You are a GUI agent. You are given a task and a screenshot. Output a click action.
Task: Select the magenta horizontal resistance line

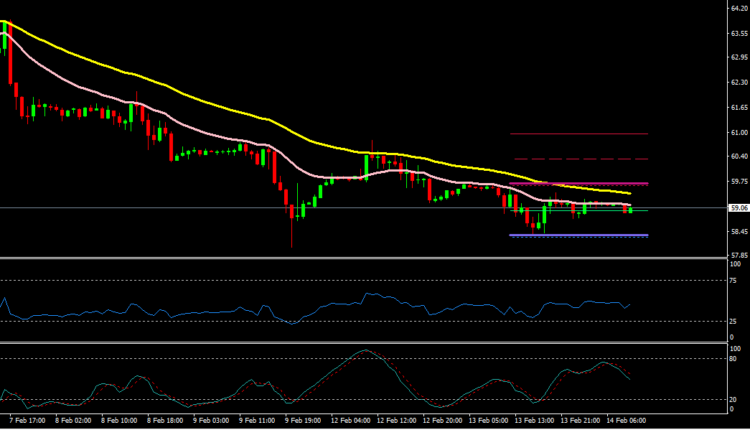pyautogui.click(x=578, y=183)
